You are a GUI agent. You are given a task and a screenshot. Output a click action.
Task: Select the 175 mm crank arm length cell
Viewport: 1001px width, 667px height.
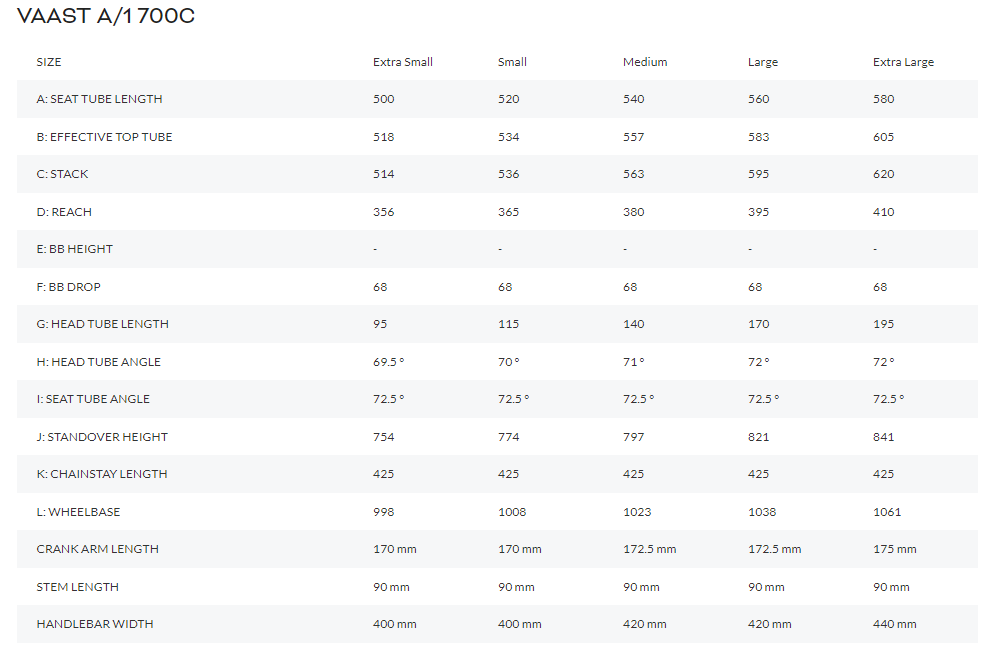894,549
